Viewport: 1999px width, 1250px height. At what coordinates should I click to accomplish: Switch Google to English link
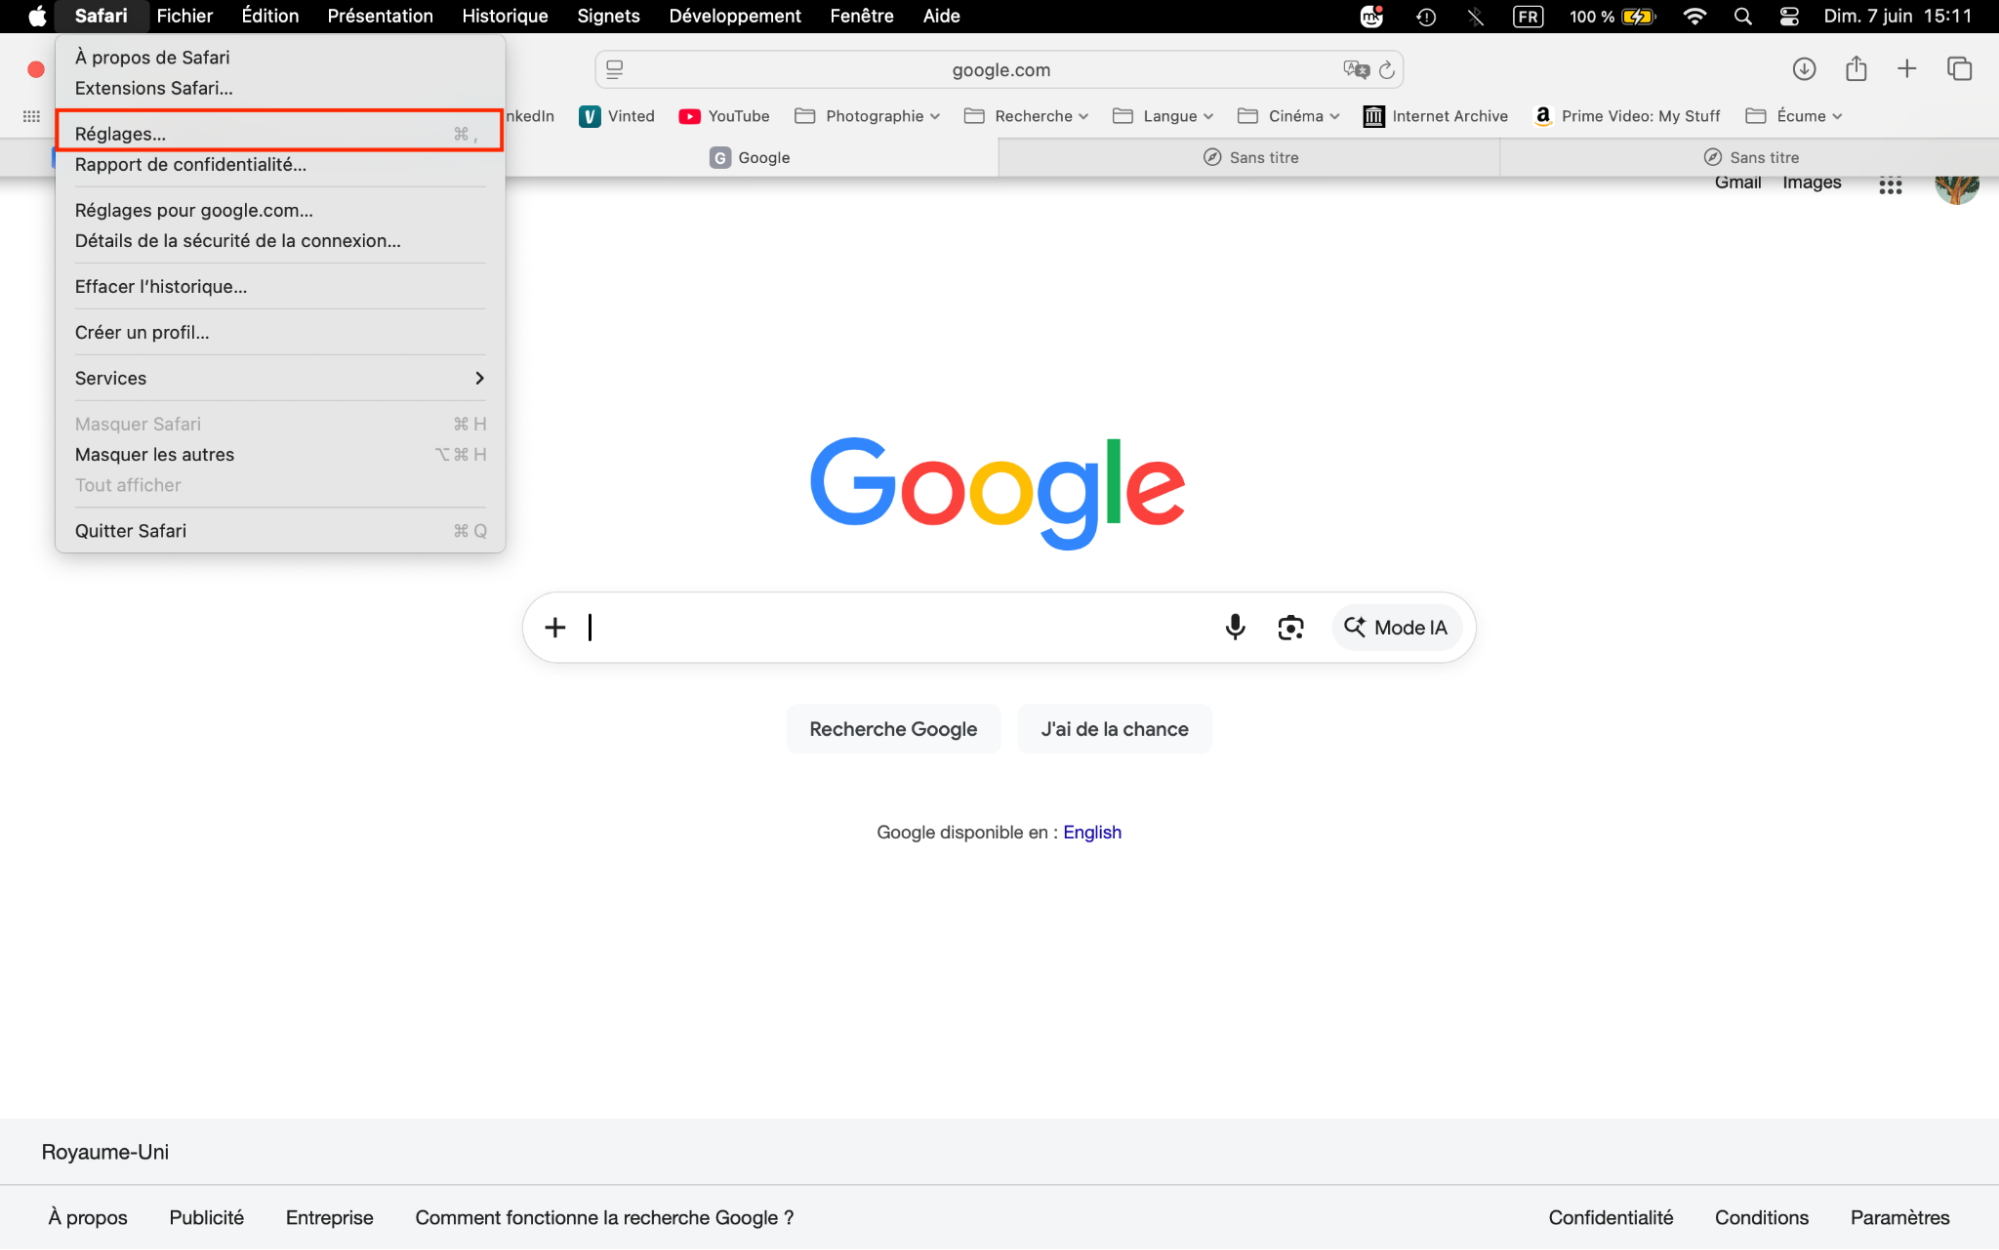[1092, 832]
